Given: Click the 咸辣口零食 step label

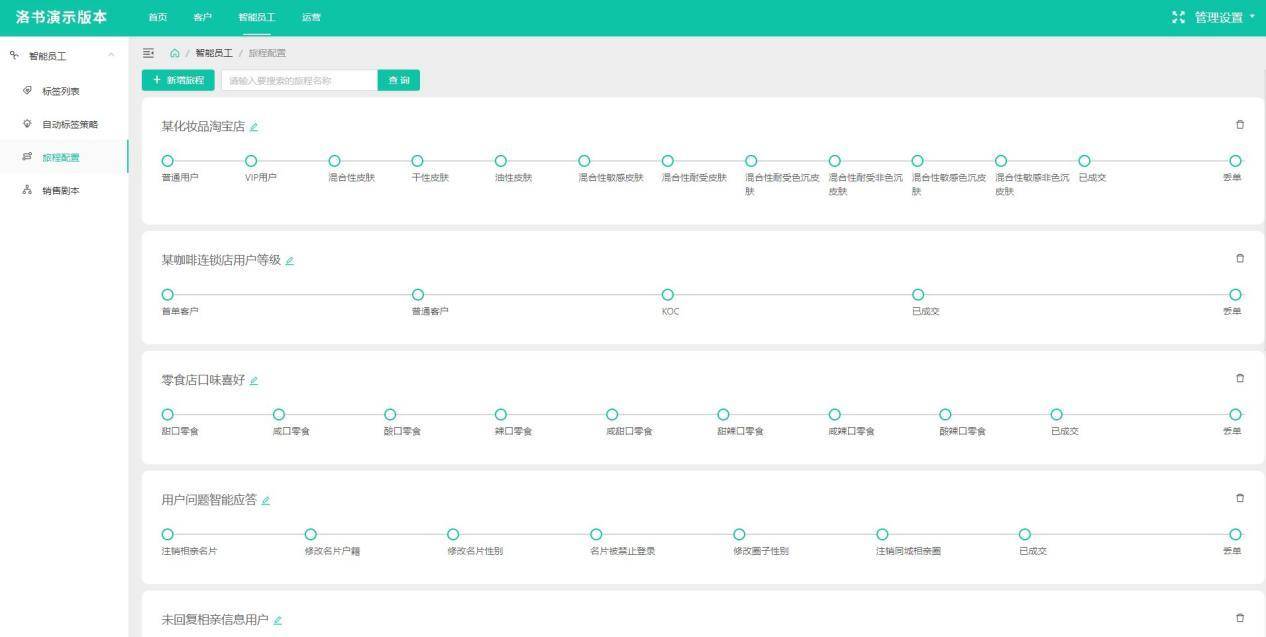Looking at the screenshot, I should 851,432.
